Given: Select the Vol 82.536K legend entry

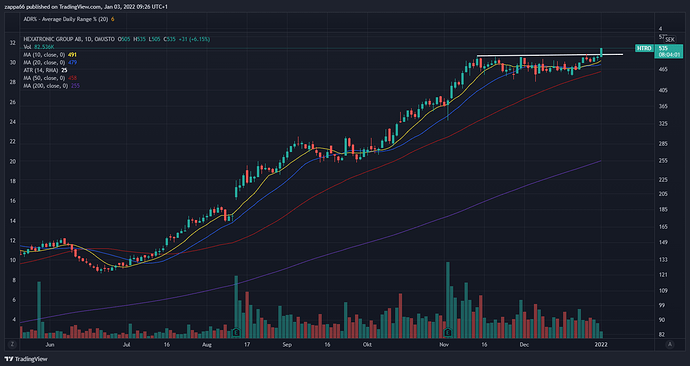Looking at the screenshot, I should (x=39, y=47).
